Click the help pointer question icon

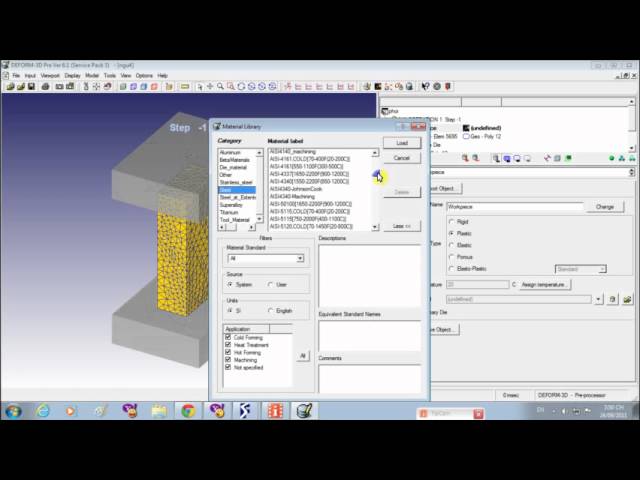tap(425, 87)
